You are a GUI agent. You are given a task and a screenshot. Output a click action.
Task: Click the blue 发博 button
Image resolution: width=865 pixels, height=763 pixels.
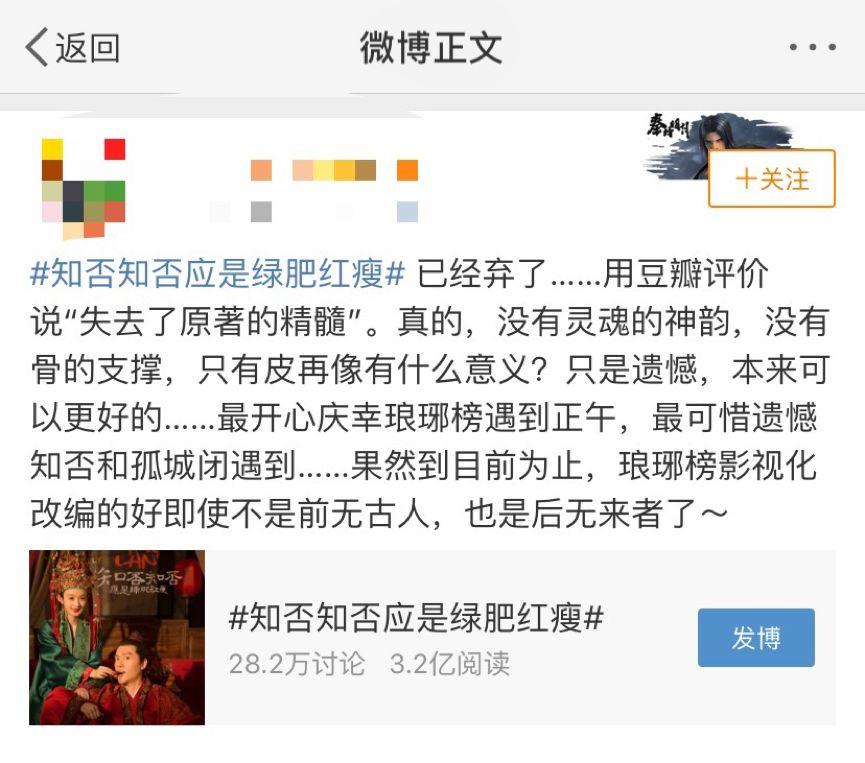click(756, 638)
